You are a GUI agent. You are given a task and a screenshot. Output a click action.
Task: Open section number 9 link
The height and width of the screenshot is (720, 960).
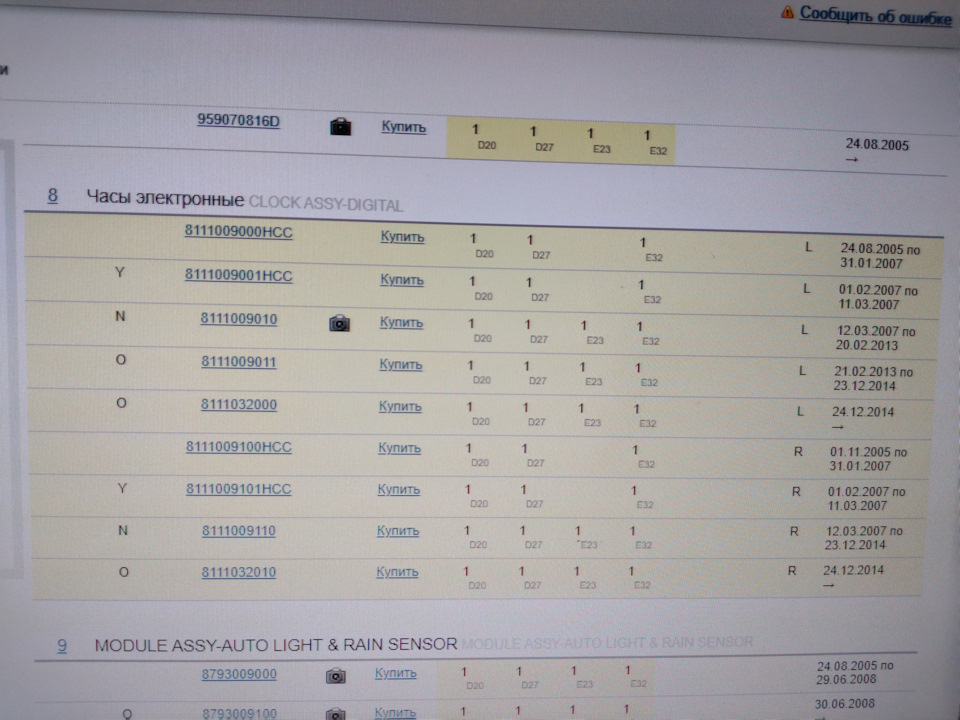click(62, 645)
